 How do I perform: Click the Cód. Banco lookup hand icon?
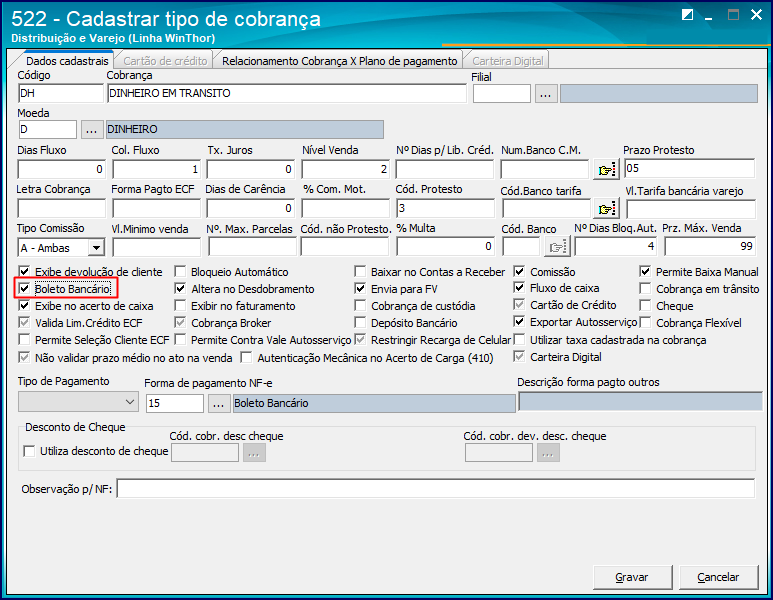pyautogui.click(x=557, y=247)
